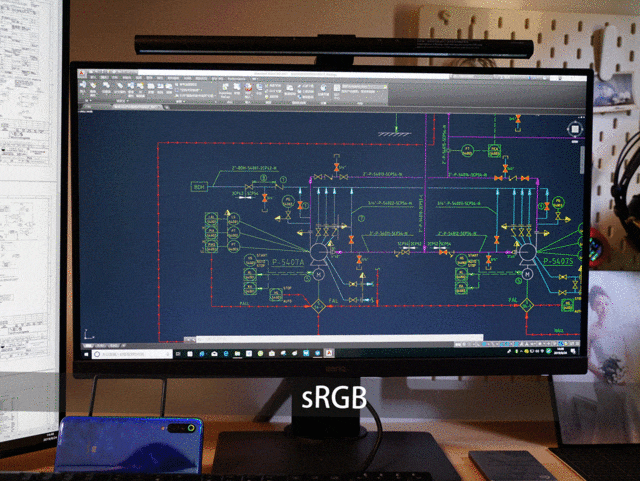Click the ViewCube navigation control
The image size is (640, 481).
[575, 129]
